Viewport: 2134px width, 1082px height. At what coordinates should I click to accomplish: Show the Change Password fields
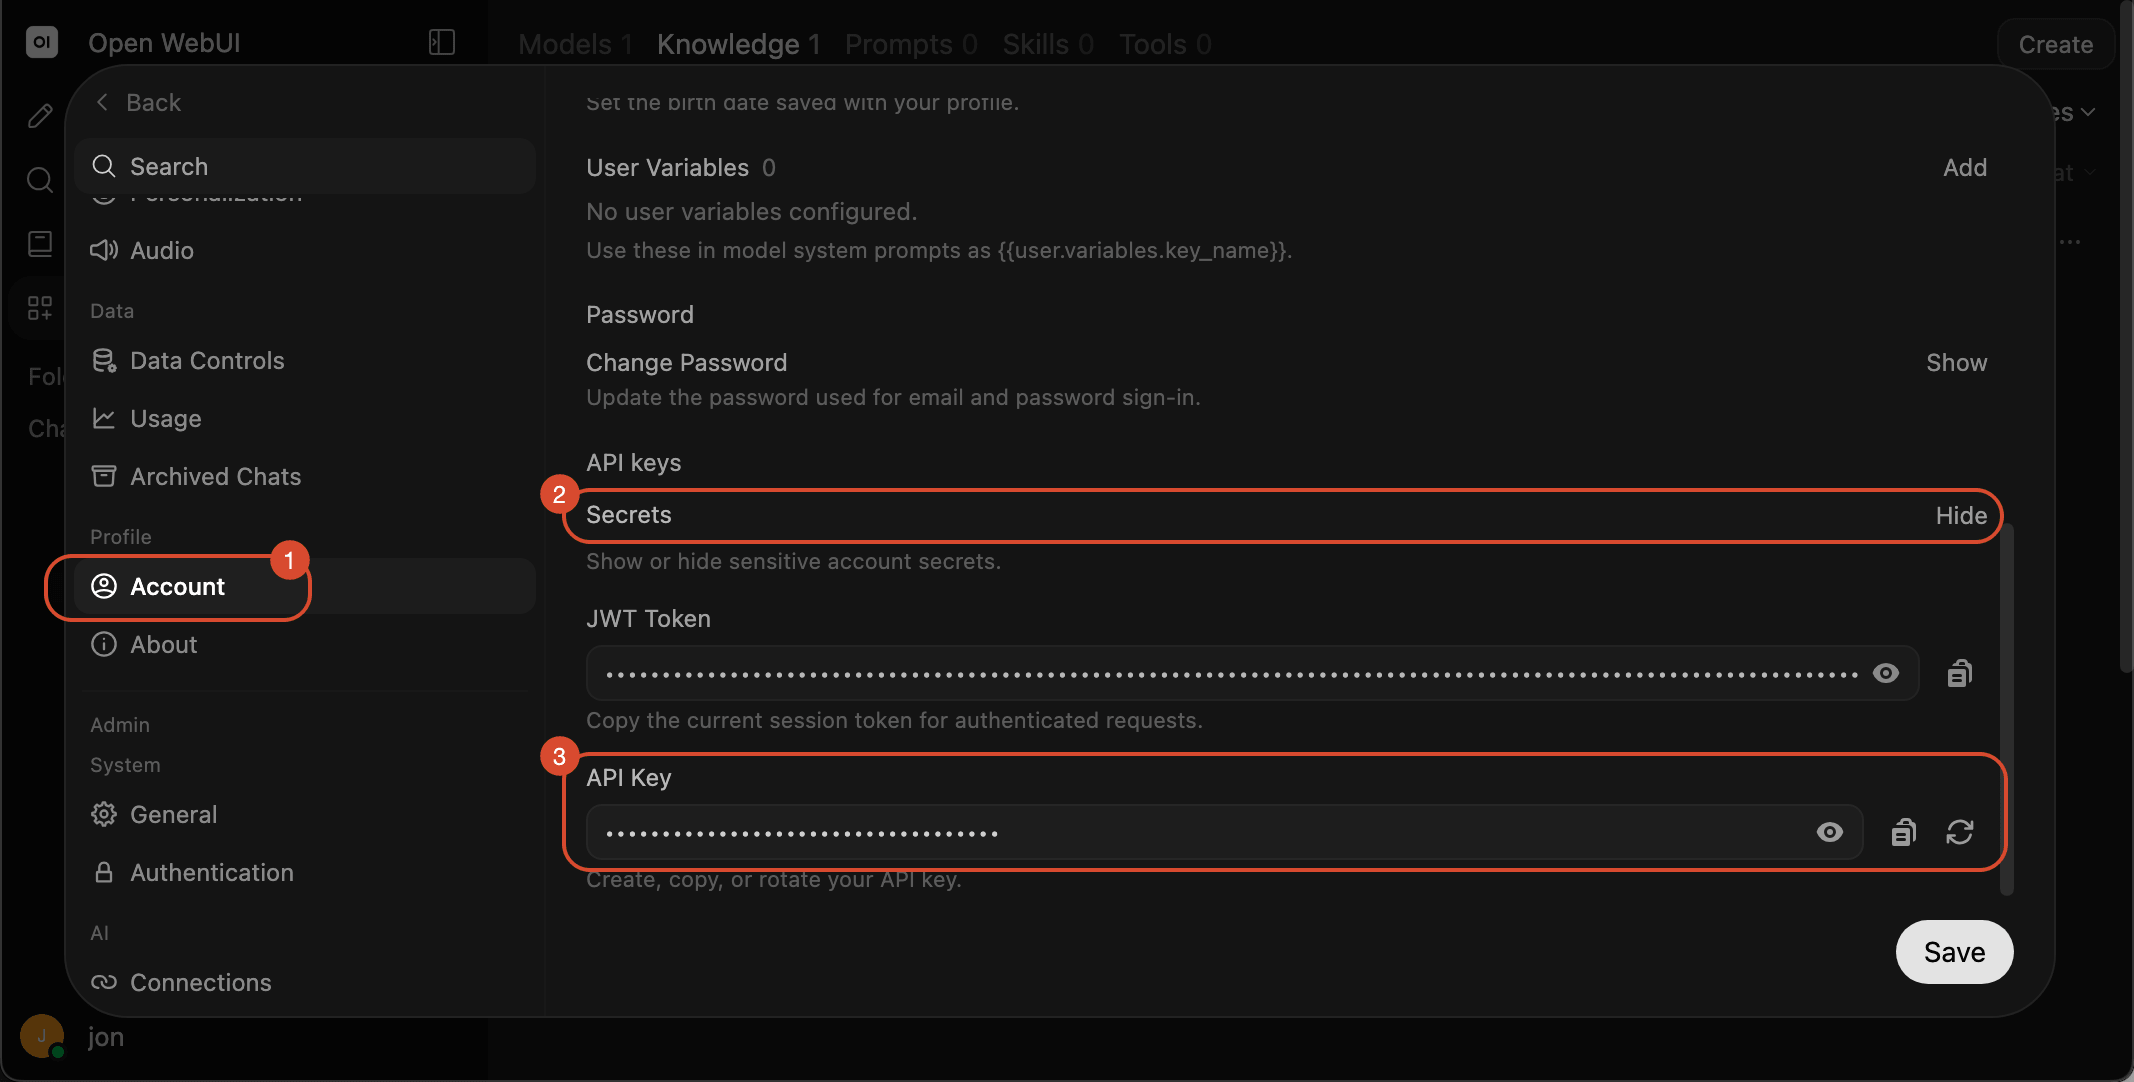[1957, 363]
